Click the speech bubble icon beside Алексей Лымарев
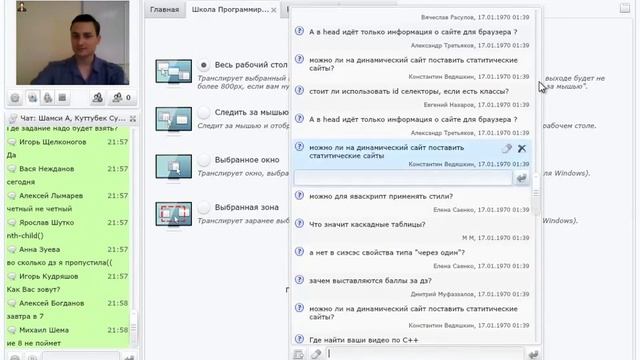The height and width of the screenshot is (360, 640). point(12,196)
